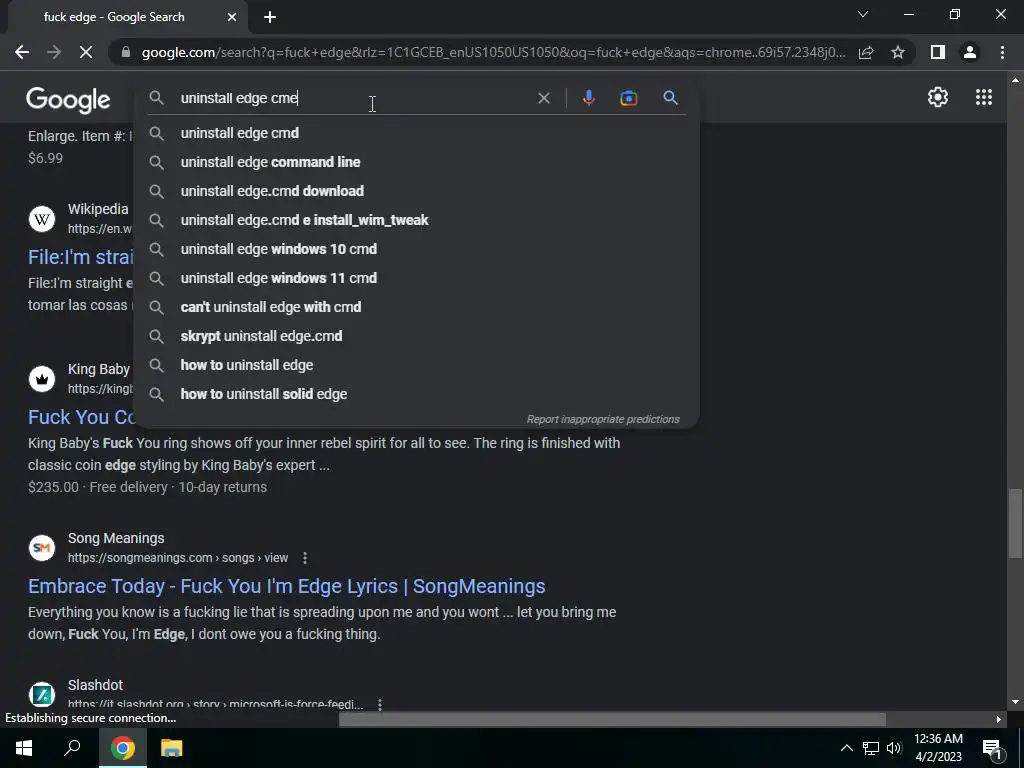Image resolution: width=1024 pixels, height=768 pixels.
Task: Open the tab search chevron
Action: pyautogui.click(x=863, y=14)
